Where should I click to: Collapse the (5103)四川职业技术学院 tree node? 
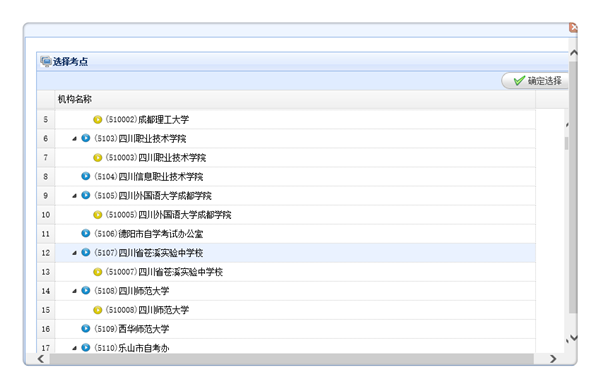pyautogui.click(x=75, y=139)
